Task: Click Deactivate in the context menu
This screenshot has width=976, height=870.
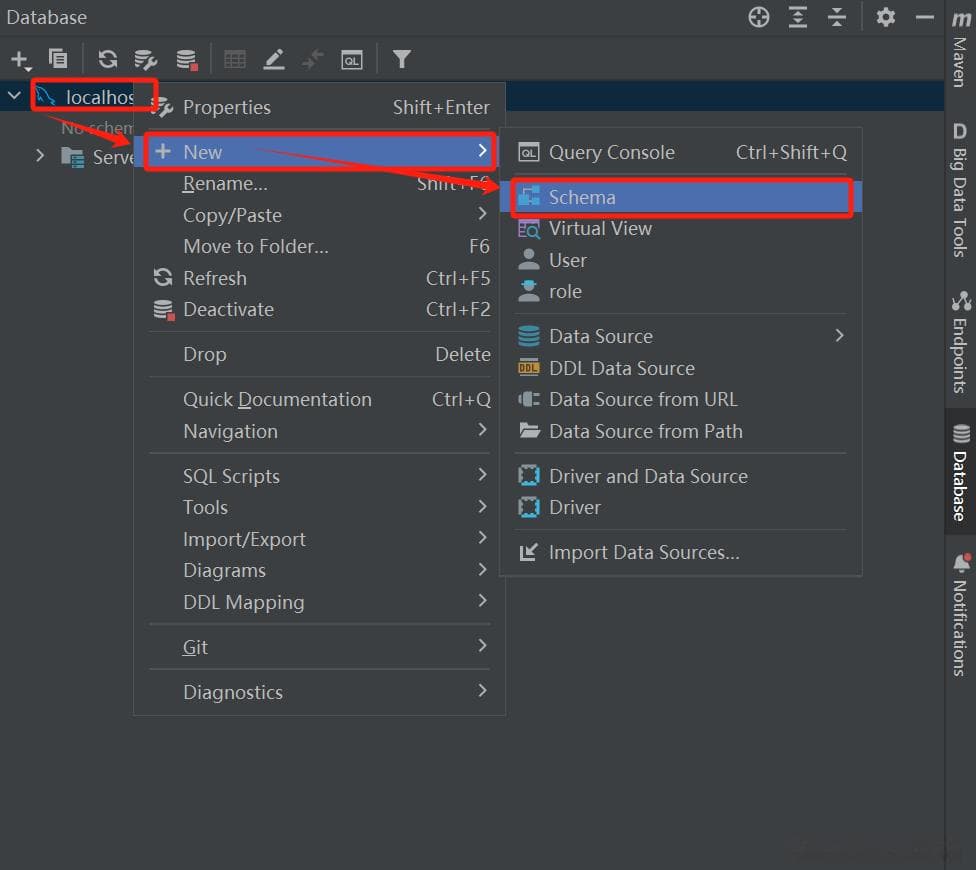Action: coord(319,309)
